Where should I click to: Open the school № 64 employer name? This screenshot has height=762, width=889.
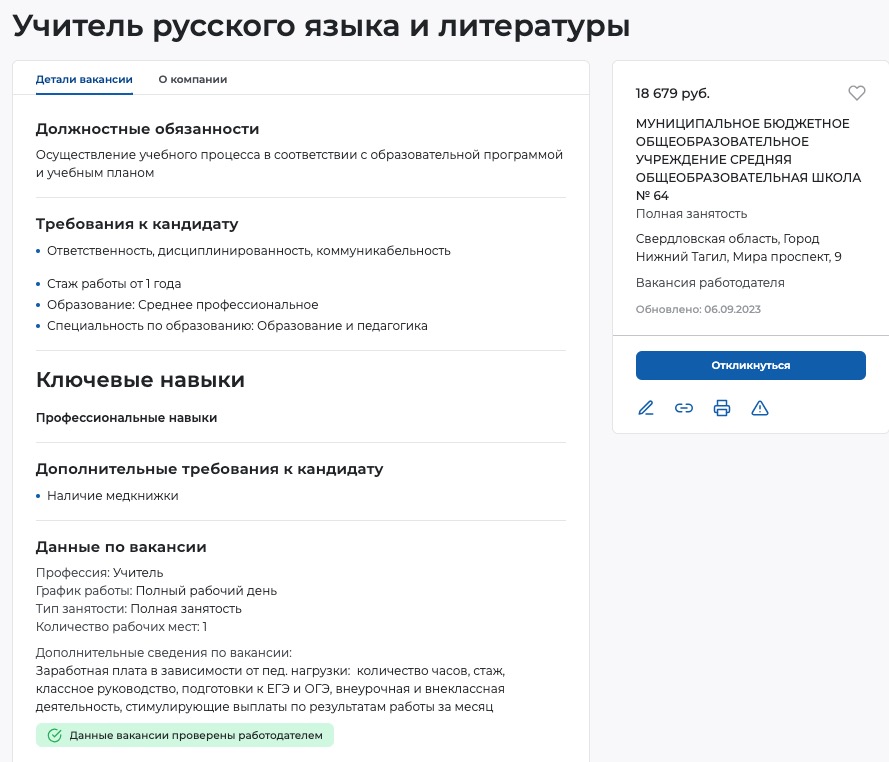(x=742, y=159)
